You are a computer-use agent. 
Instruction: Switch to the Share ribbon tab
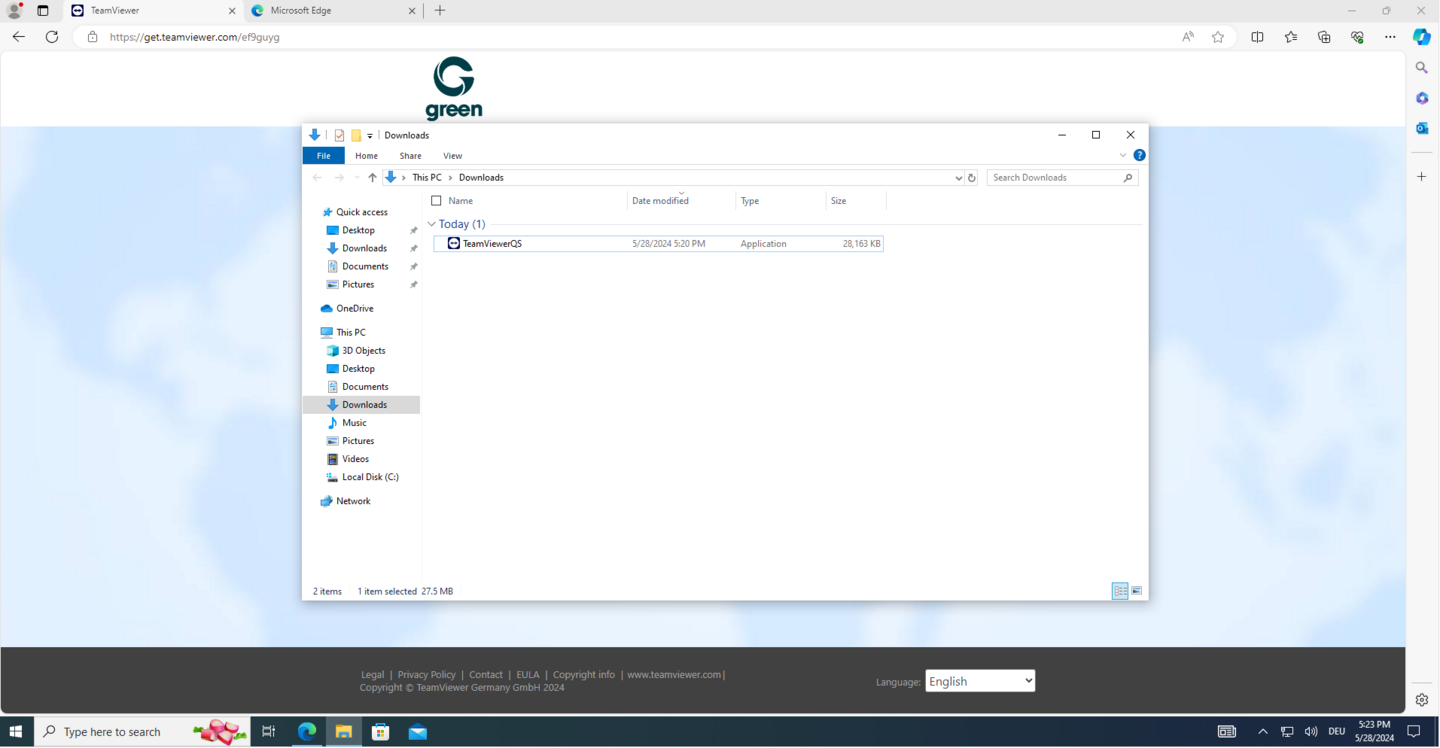click(x=410, y=156)
